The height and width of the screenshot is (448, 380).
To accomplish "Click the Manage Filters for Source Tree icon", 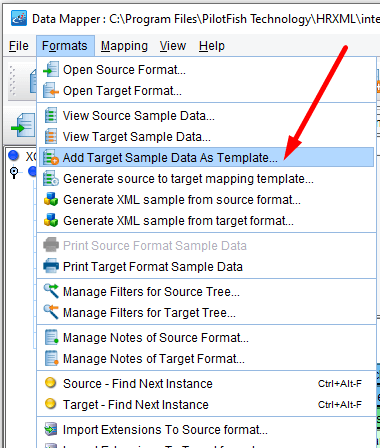I will [51, 292].
